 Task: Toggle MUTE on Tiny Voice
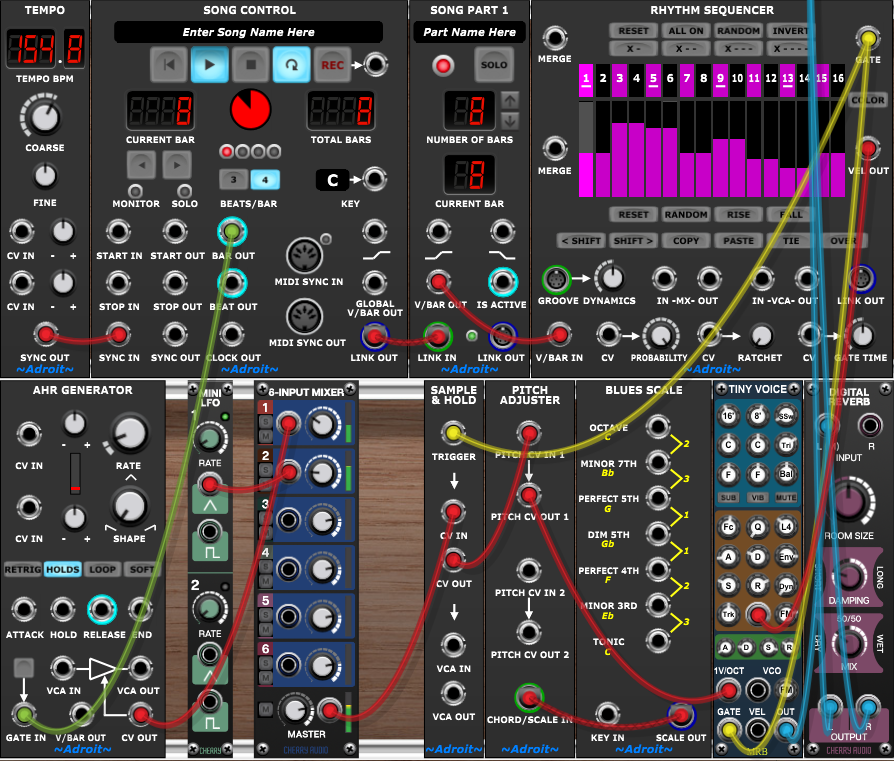point(786,498)
